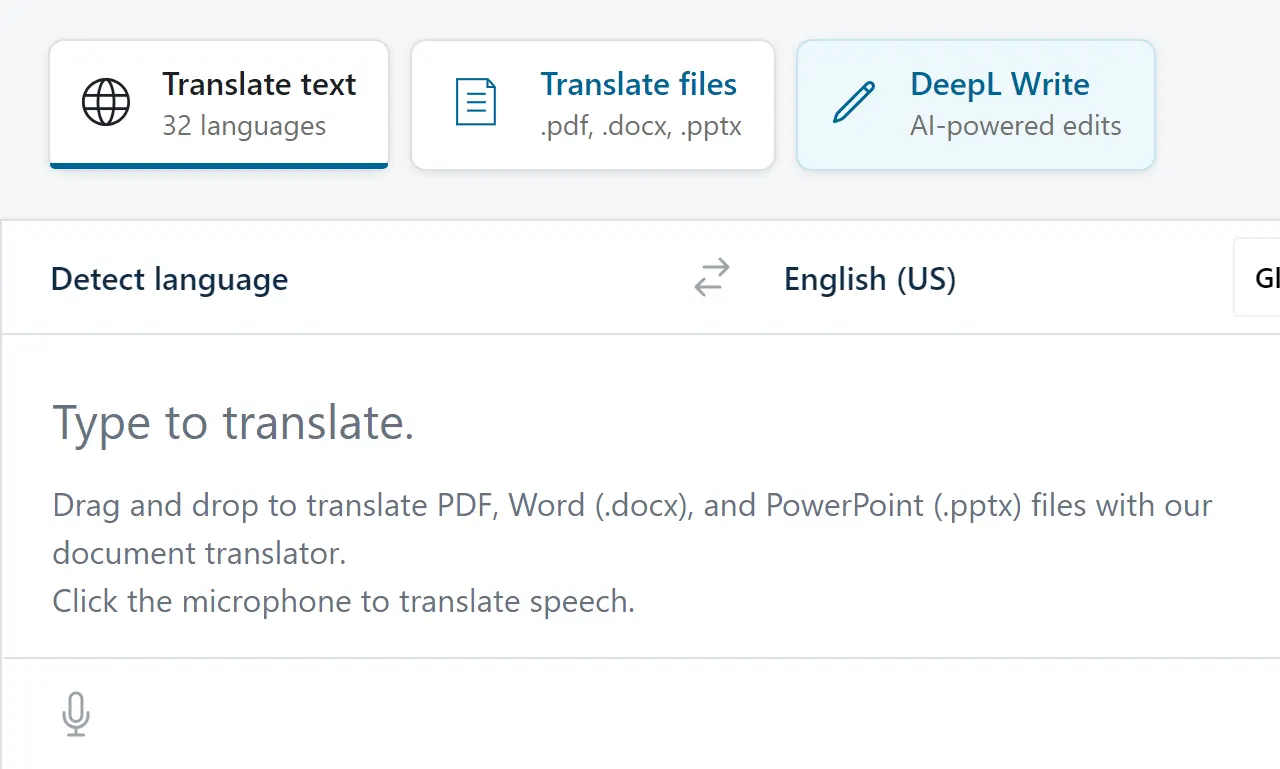The image size is (1280, 769).
Task: Click the globe icon on Translate text
Action: tap(106, 102)
